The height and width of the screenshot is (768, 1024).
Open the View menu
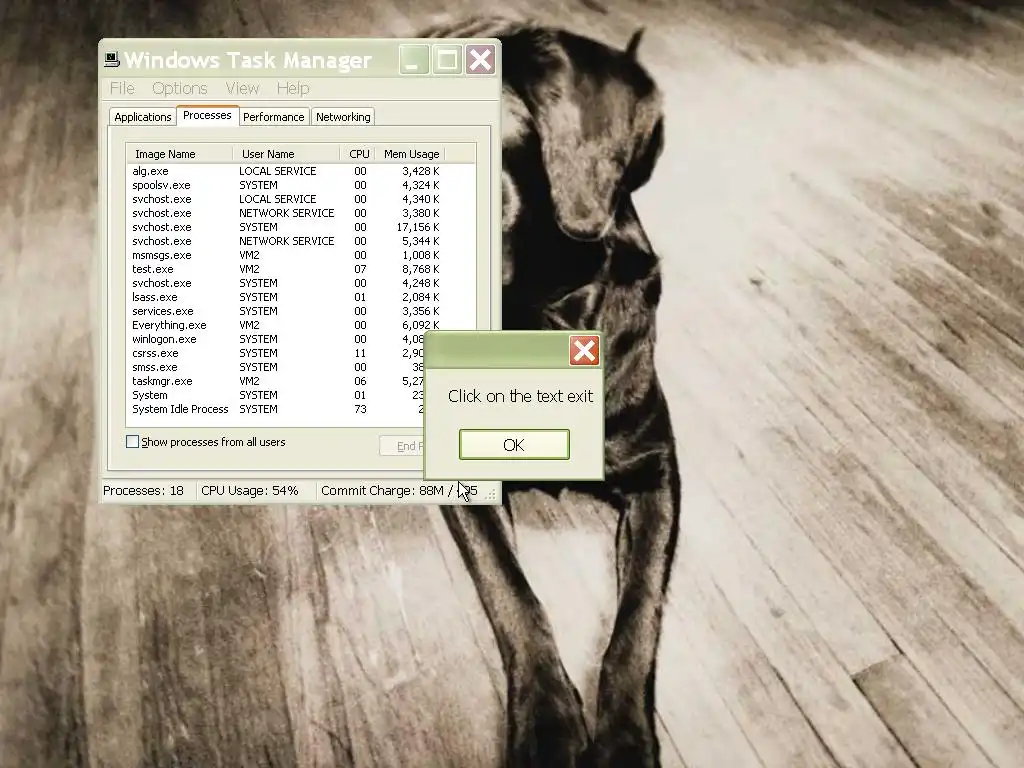tap(242, 88)
